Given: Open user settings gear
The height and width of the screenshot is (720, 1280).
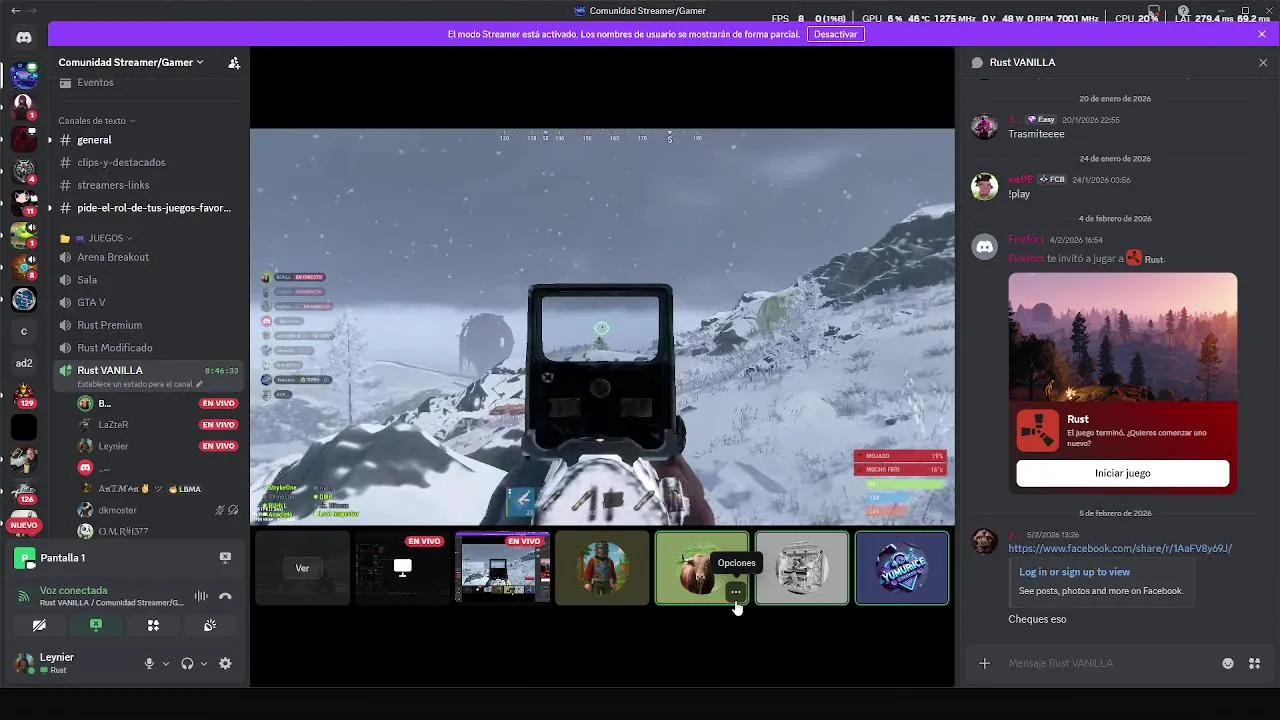Looking at the screenshot, I should 225,663.
